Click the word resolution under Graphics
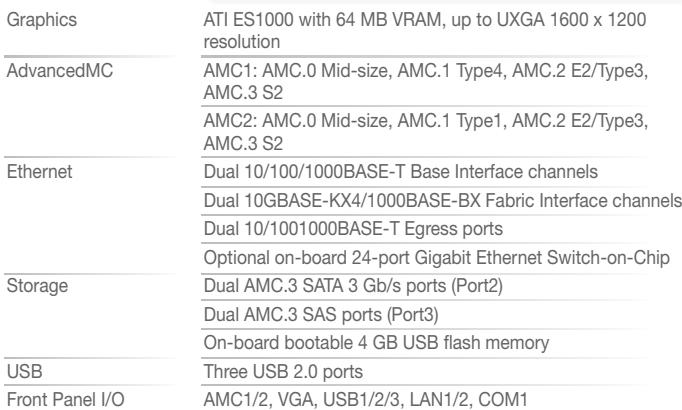 click(242, 42)
